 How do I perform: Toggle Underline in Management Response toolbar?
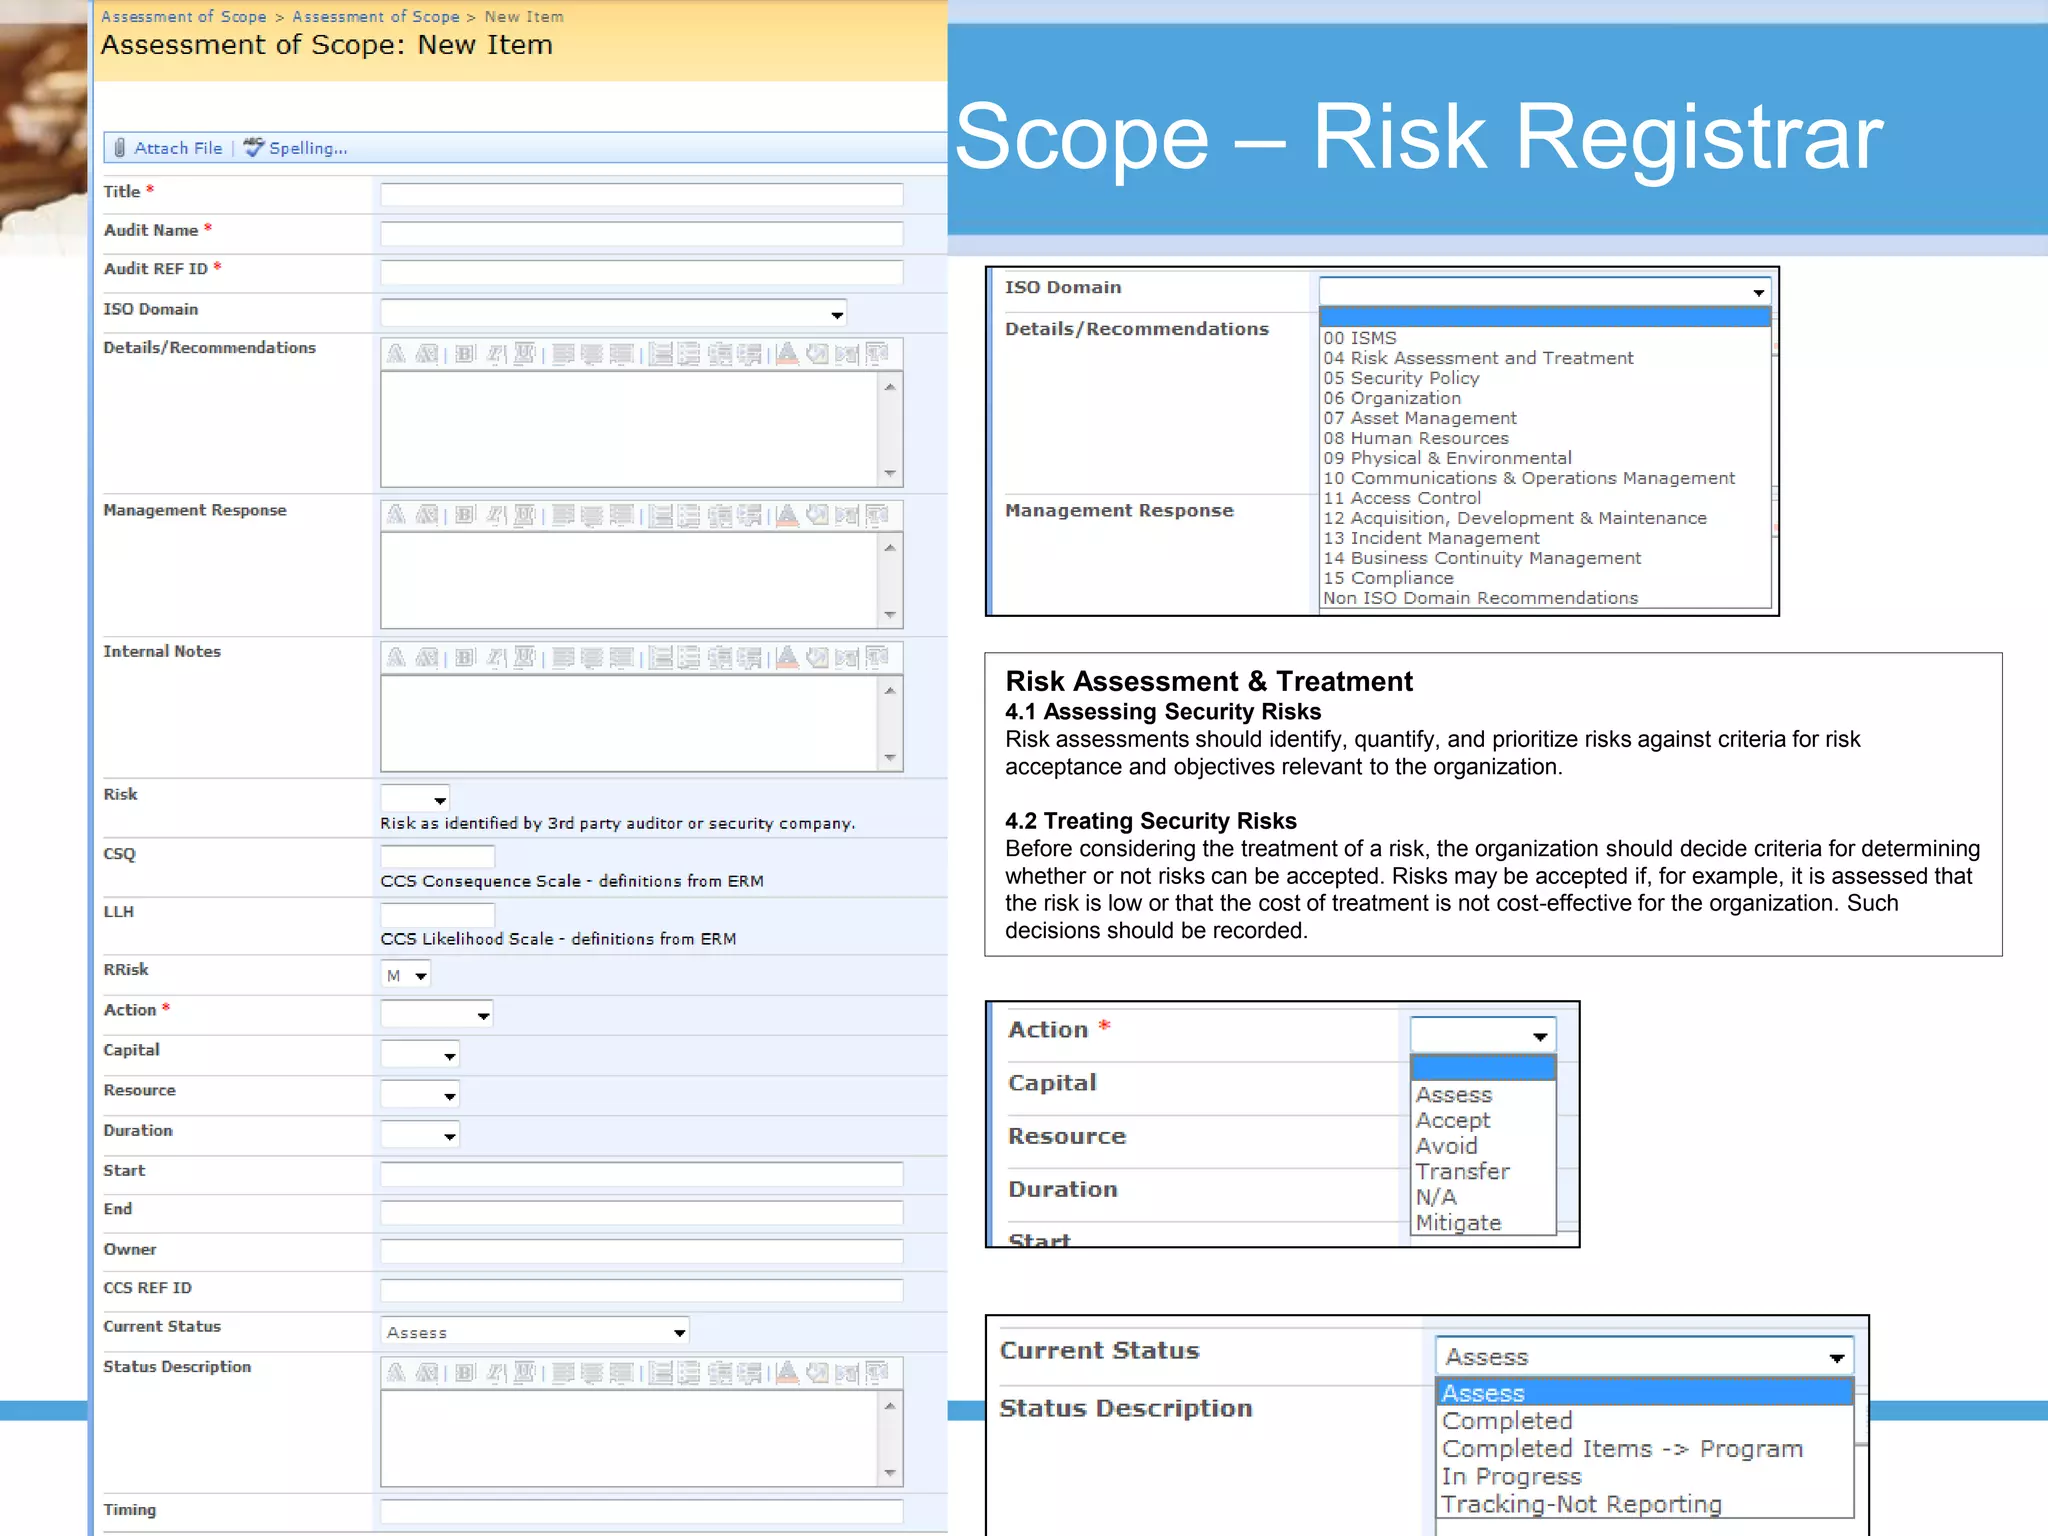[x=524, y=515]
